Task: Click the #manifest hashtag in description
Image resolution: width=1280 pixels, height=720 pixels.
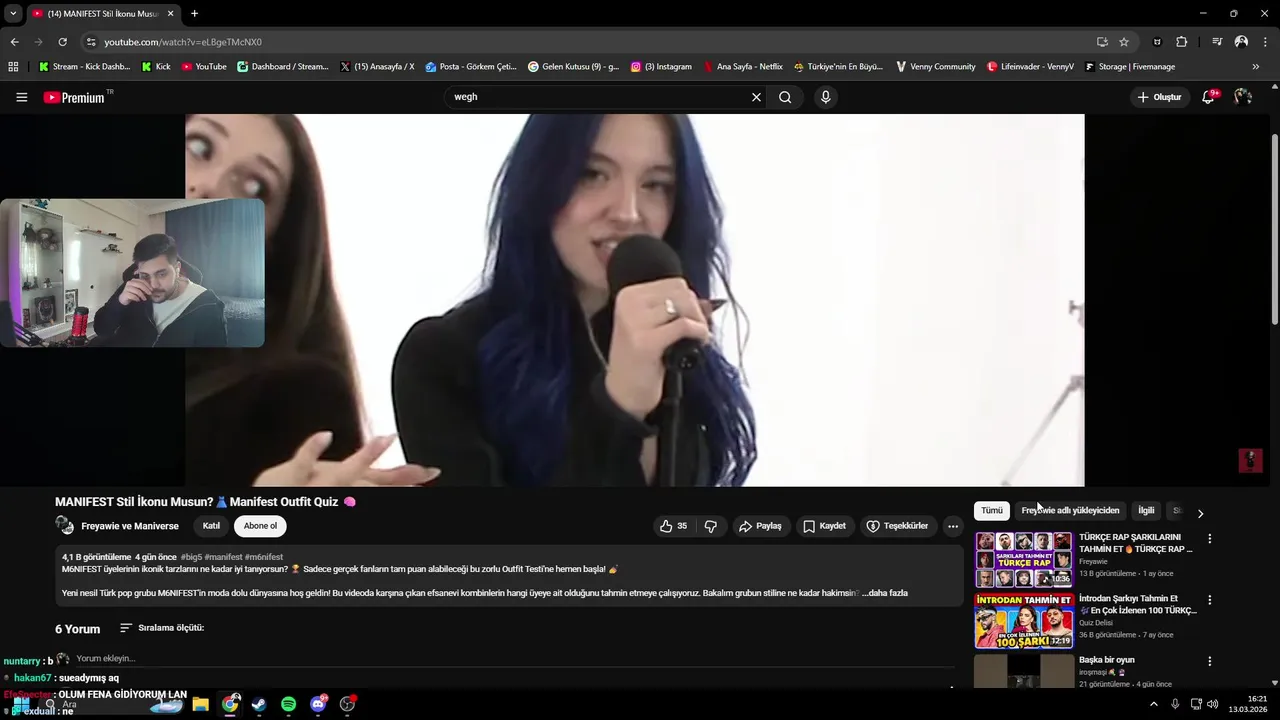Action: [x=223, y=557]
